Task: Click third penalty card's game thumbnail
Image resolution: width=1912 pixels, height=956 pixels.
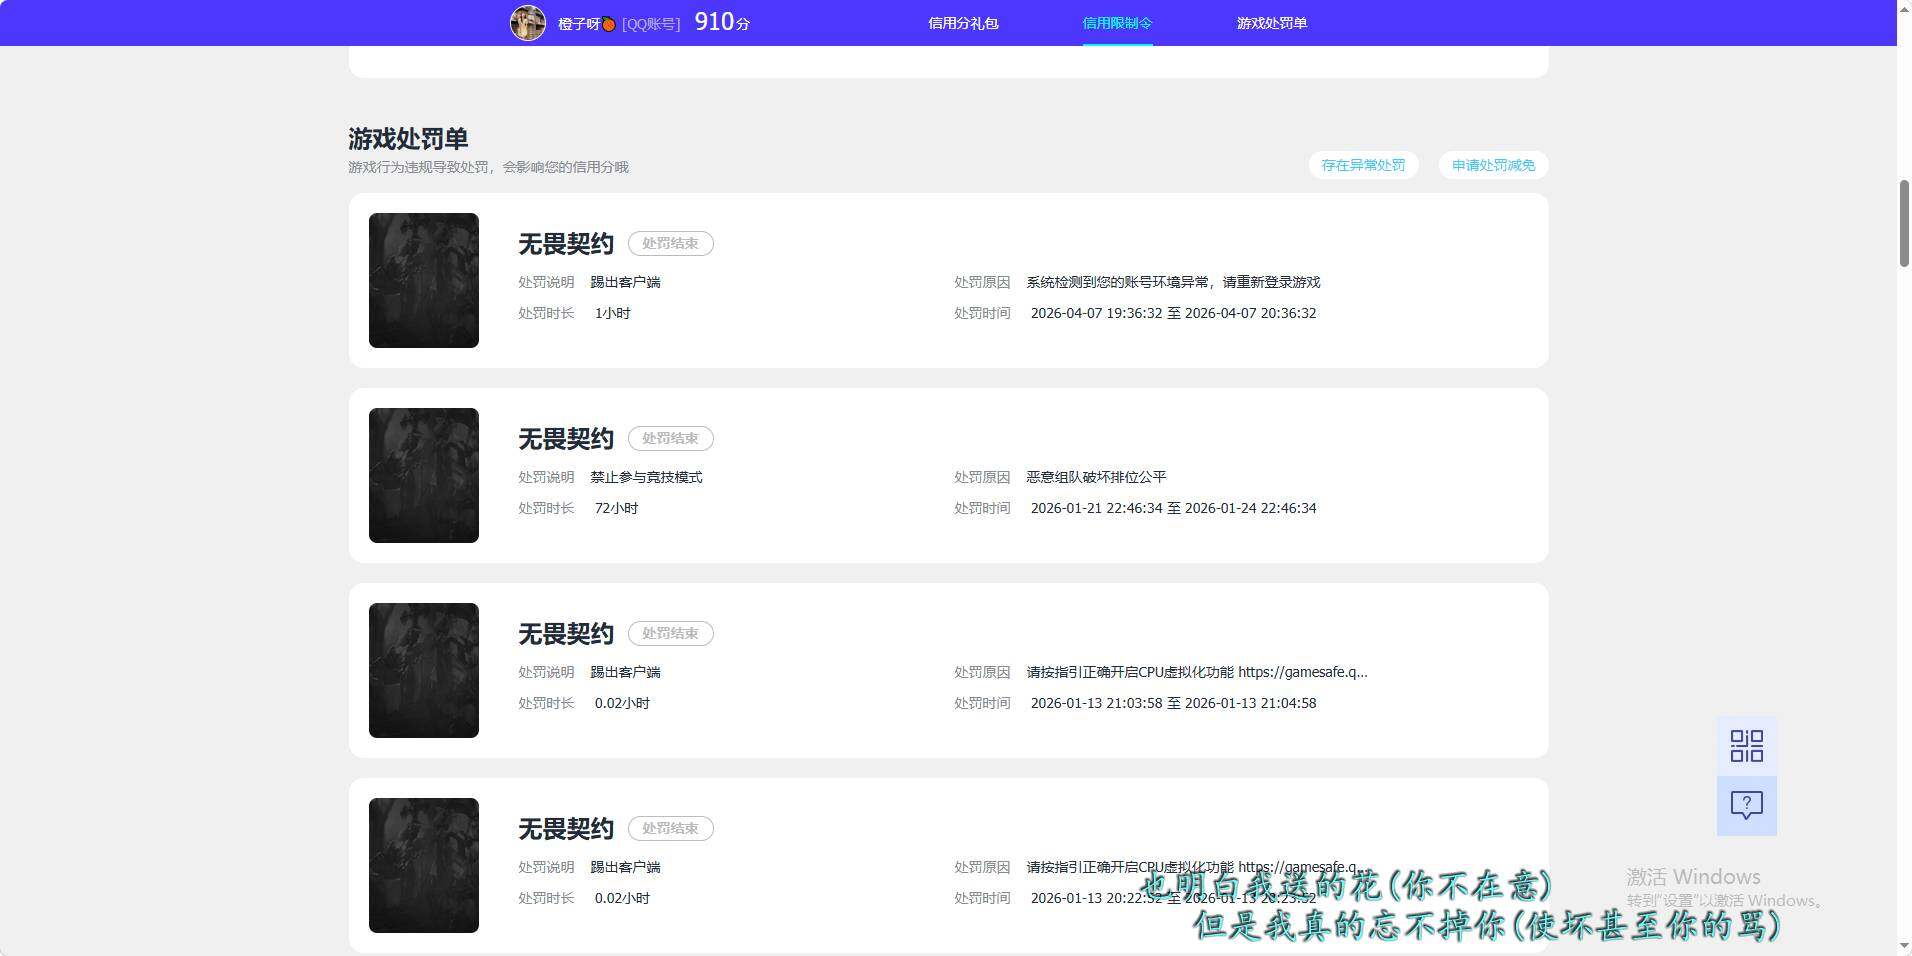Action: [424, 670]
